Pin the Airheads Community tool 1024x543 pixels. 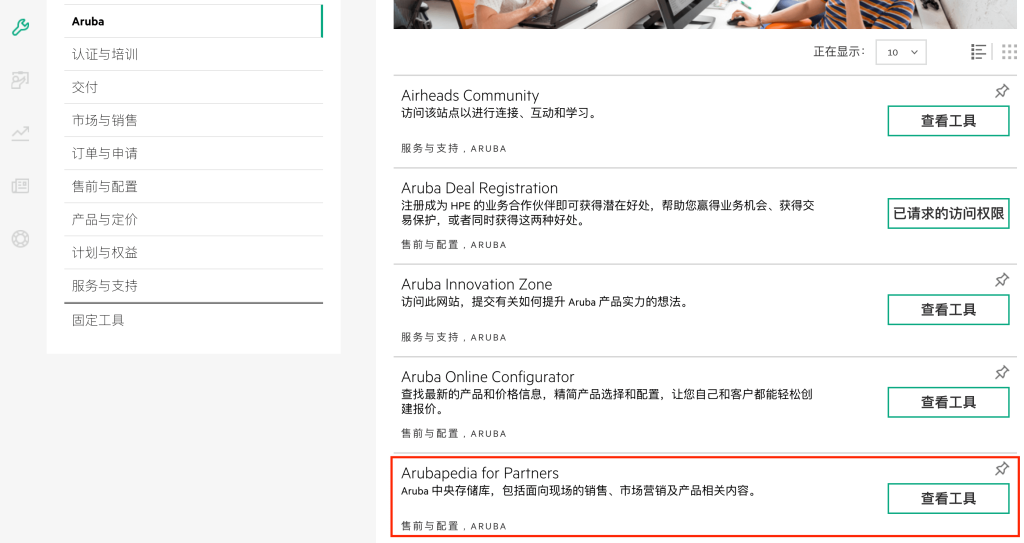1002,91
